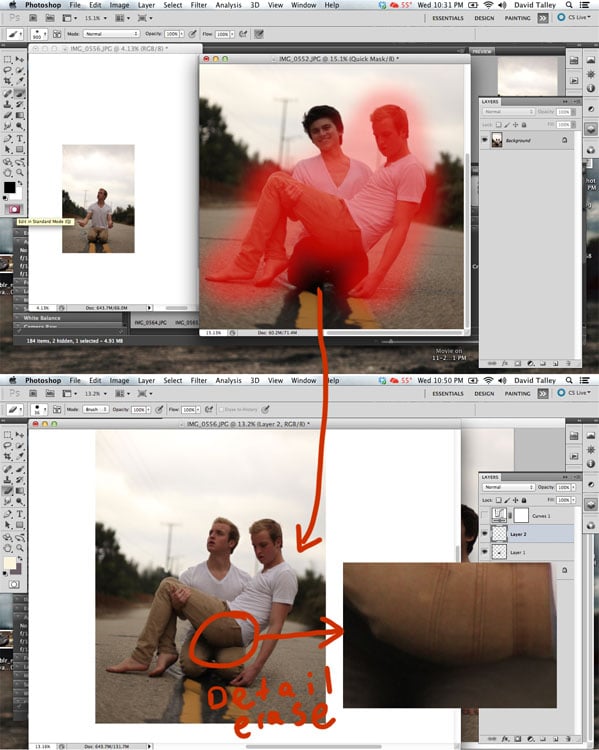Screen dimensions: 599x750
Task: Open the Normal blend mode dropdown above Curves 1
Action: (x=508, y=487)
